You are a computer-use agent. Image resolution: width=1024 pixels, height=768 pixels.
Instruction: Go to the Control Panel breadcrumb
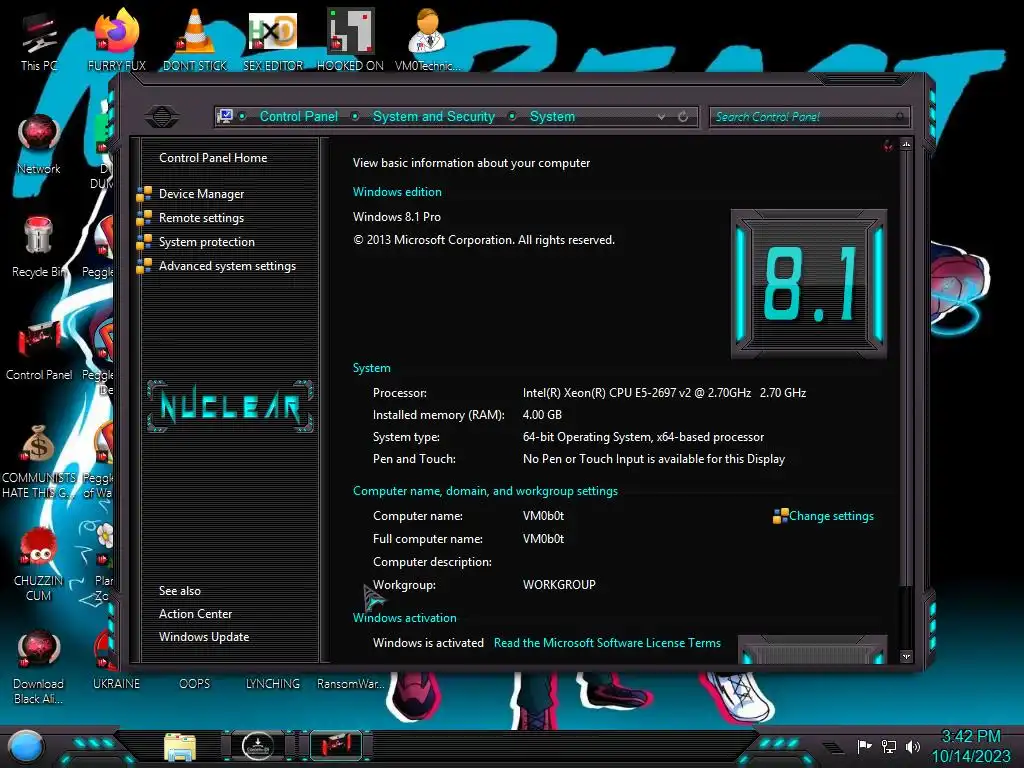point(298,116)
